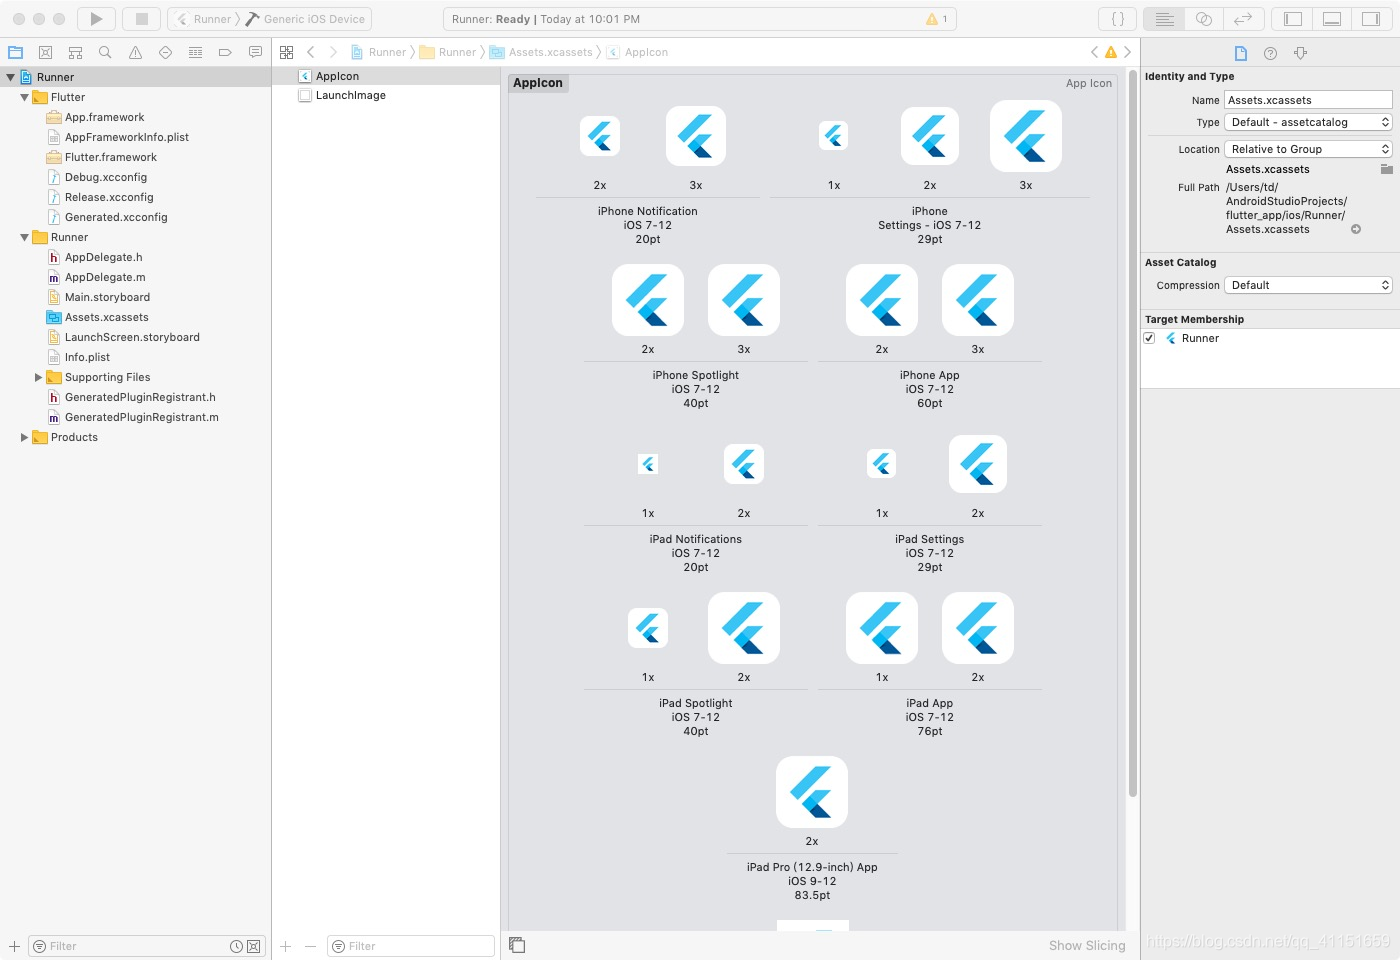Open the Type dropdown (Default - assetcatalog)
This screenshot has width=1400, height=960.
click(1308, 122)
